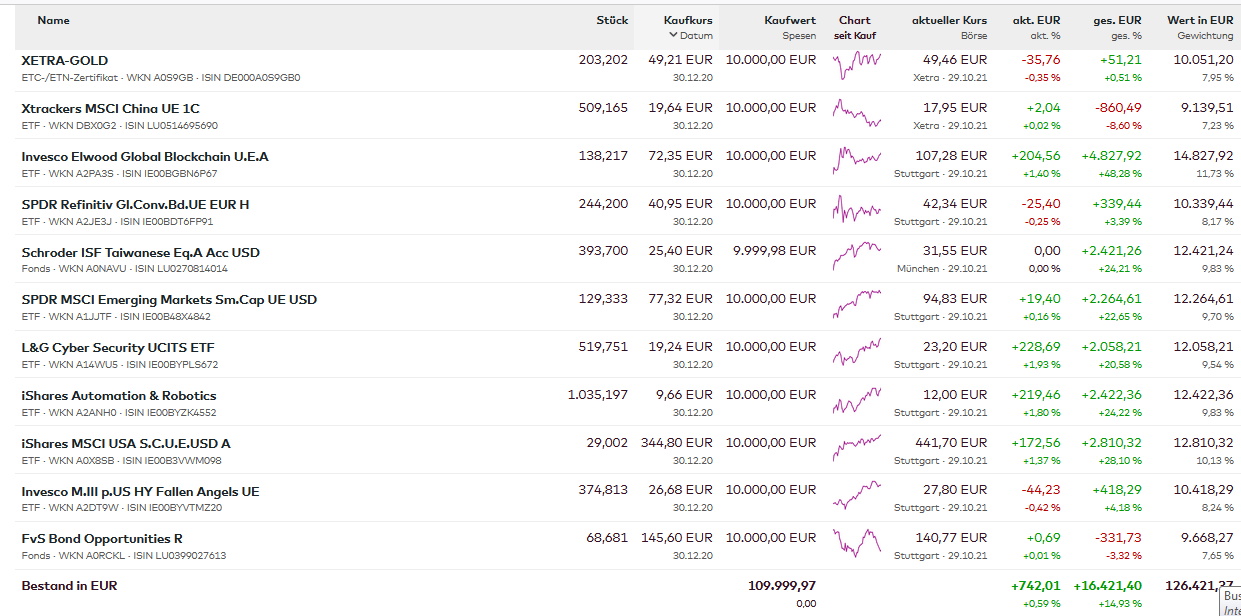The height and width of the screenshot is (616, 1241).
Task: Sort by Gewichtung subheader
Action: click(x=1205, y=36)
